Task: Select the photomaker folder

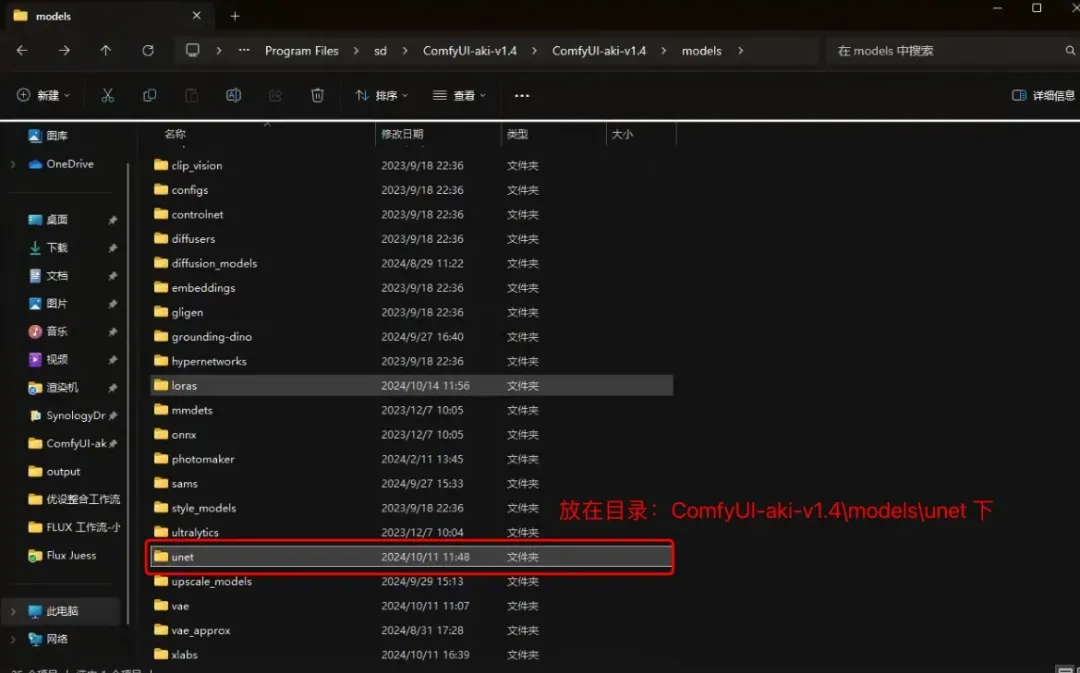Action: [411, 459]
